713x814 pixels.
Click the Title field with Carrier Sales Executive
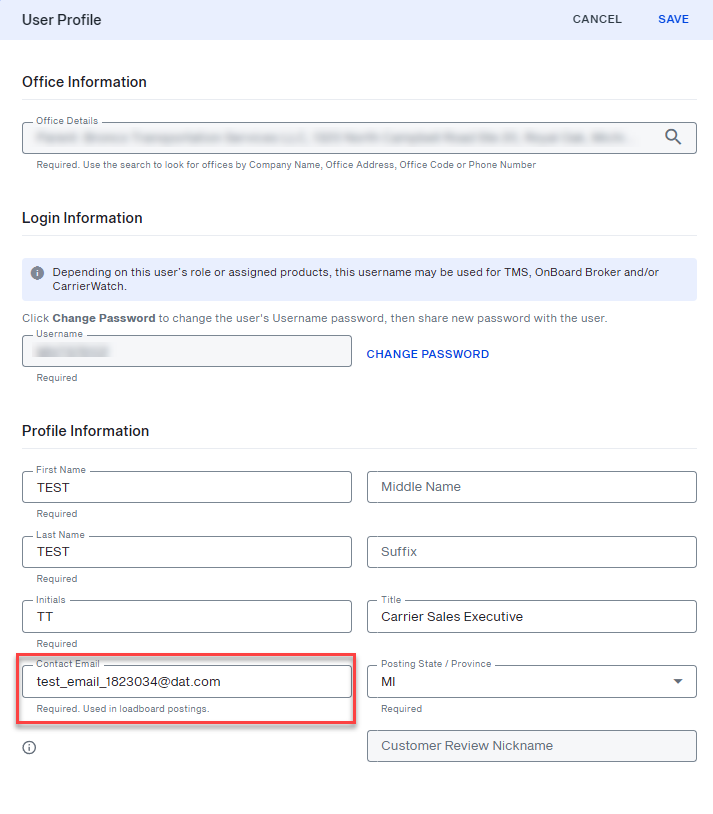(x=531, y=617)
